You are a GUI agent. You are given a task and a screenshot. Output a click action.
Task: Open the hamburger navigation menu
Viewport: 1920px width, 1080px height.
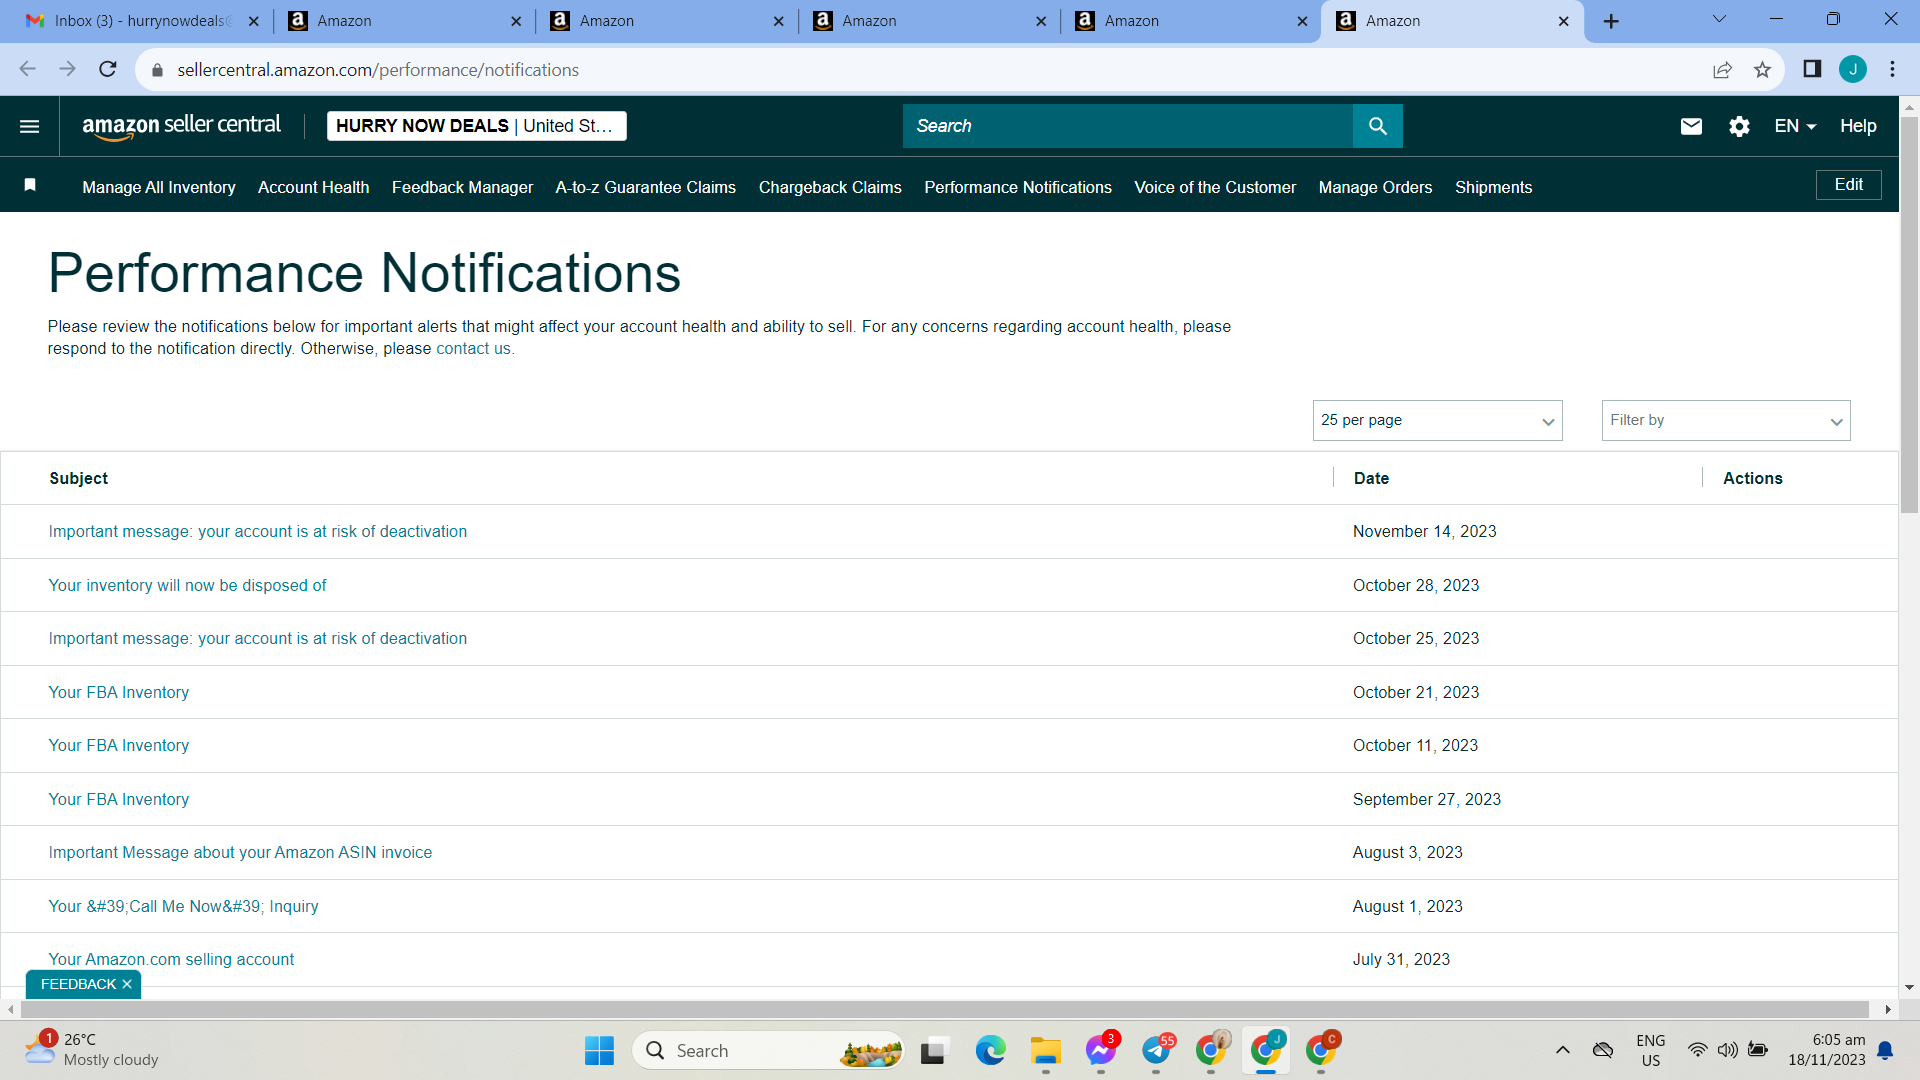click(x=30, y=126)
